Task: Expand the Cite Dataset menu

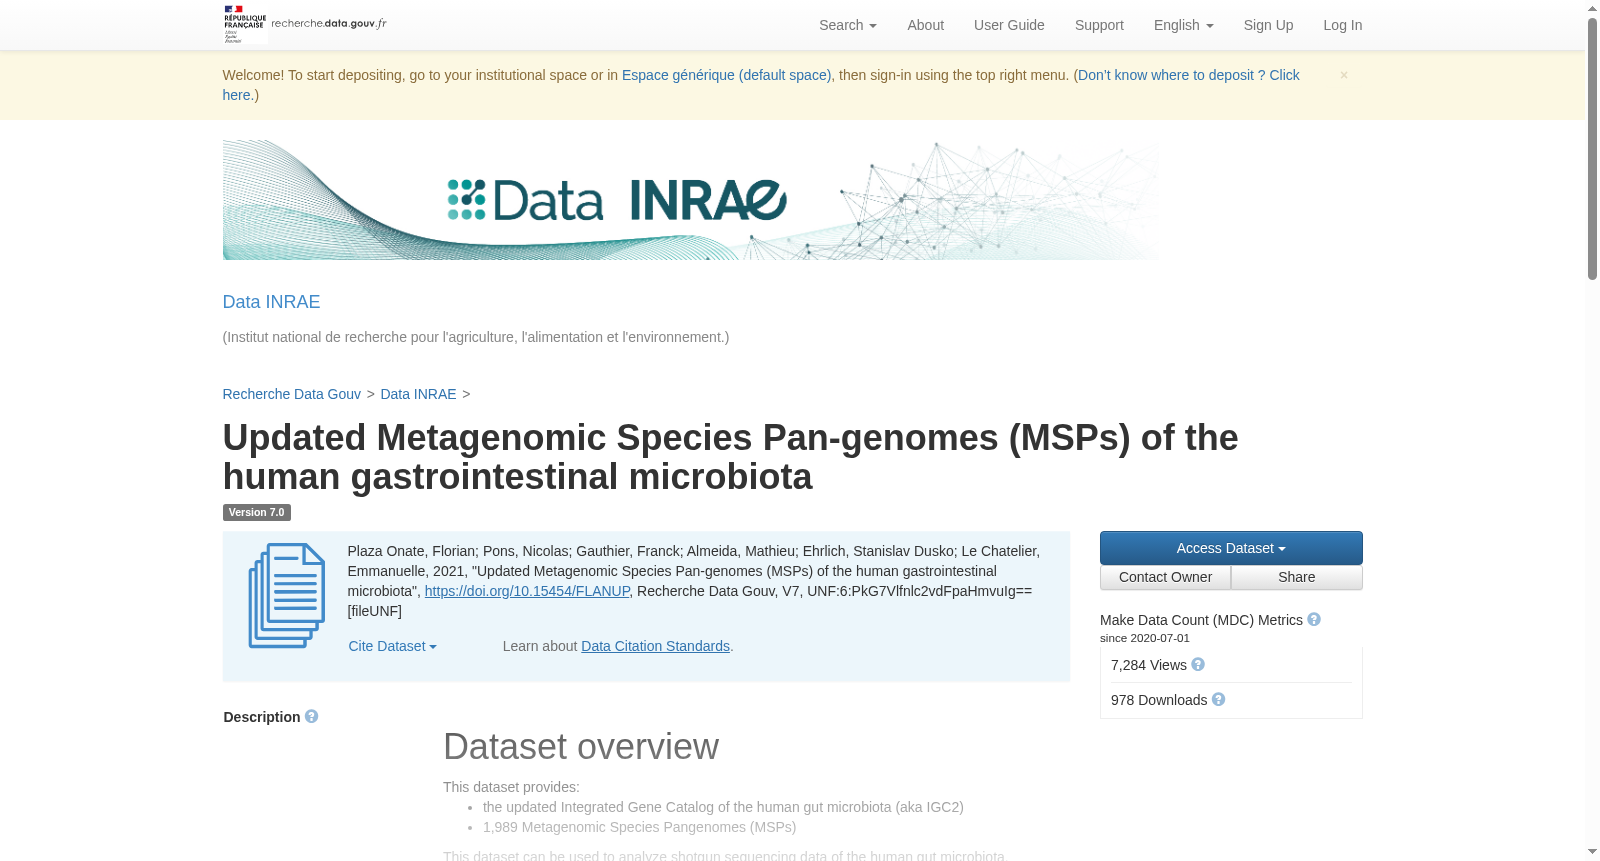Action: click(x=393, y=646)
